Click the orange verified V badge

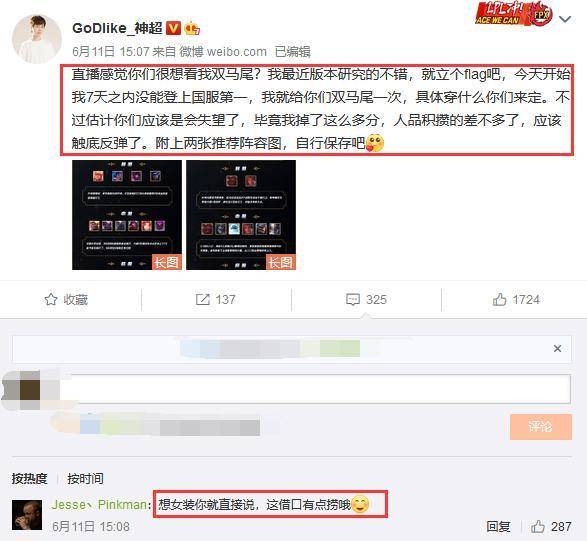173,28
